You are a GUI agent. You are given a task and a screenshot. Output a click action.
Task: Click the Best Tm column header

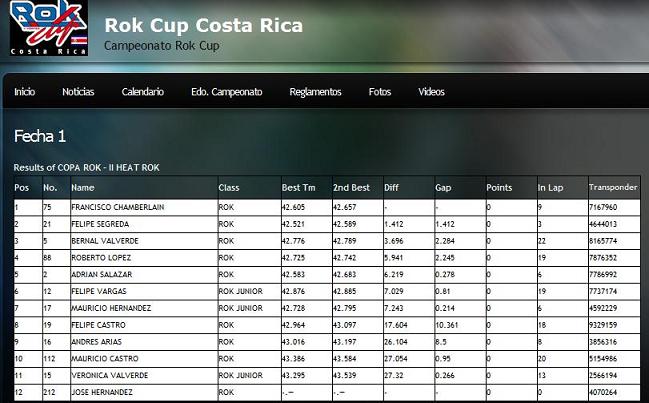pyautogui.click(x=299, y=187)
